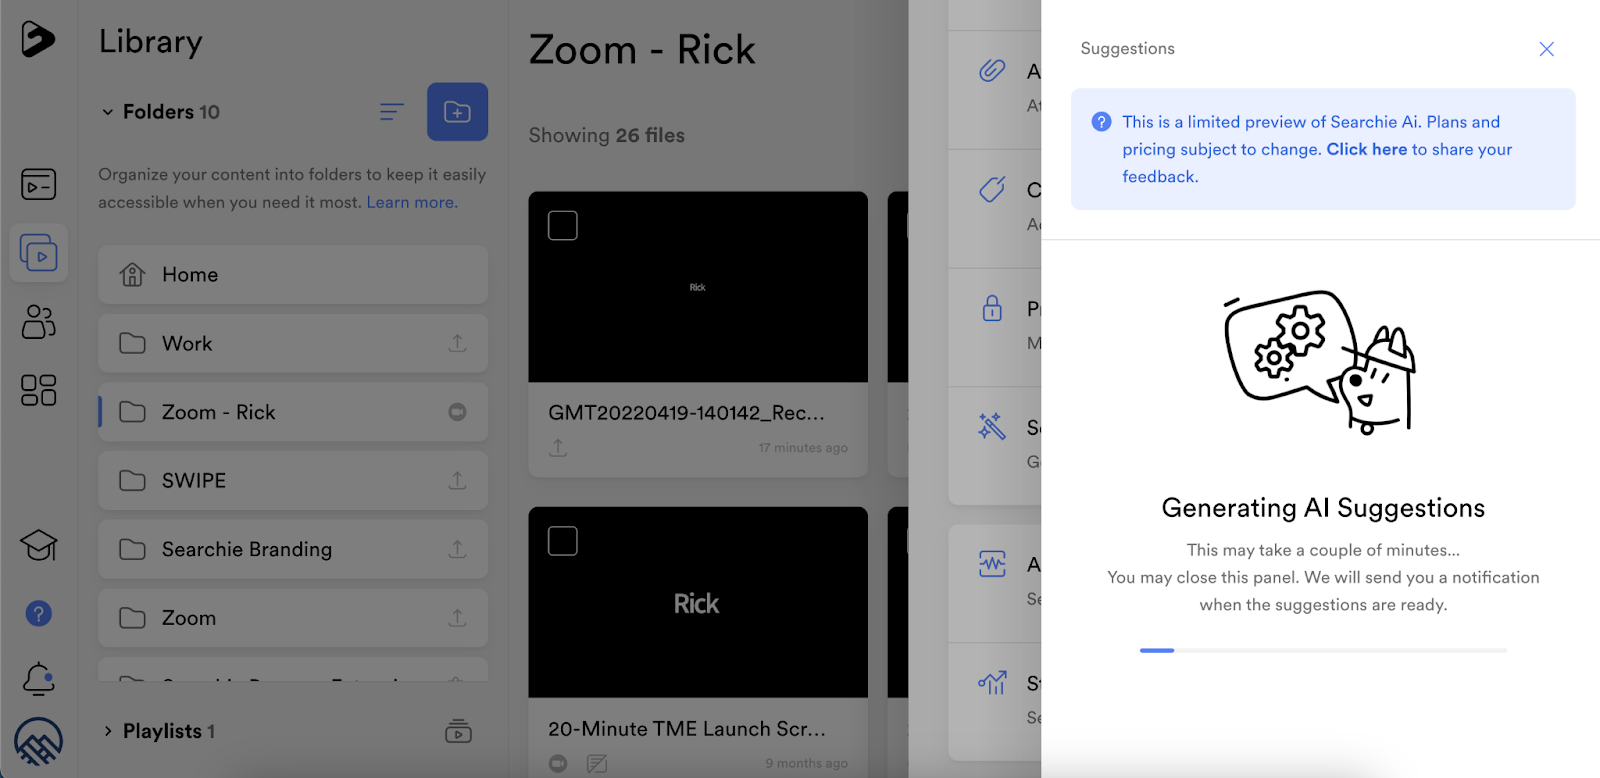The width and height of the screenshot is (1600, 778).
Task: Open the notifications bell icon
Action: click(x=38, y=679)
